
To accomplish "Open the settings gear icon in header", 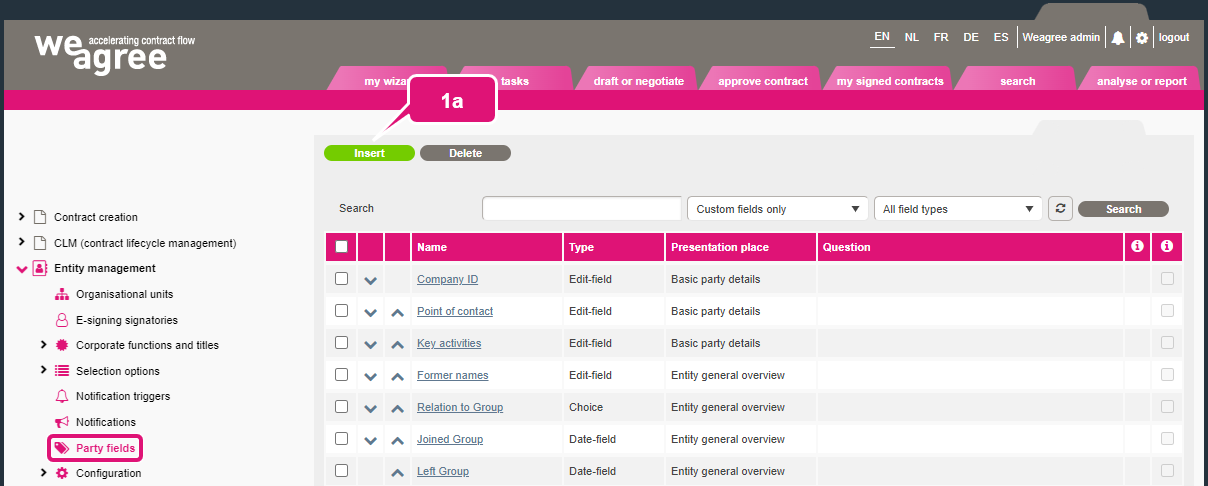I will (x=1142, y=38).
